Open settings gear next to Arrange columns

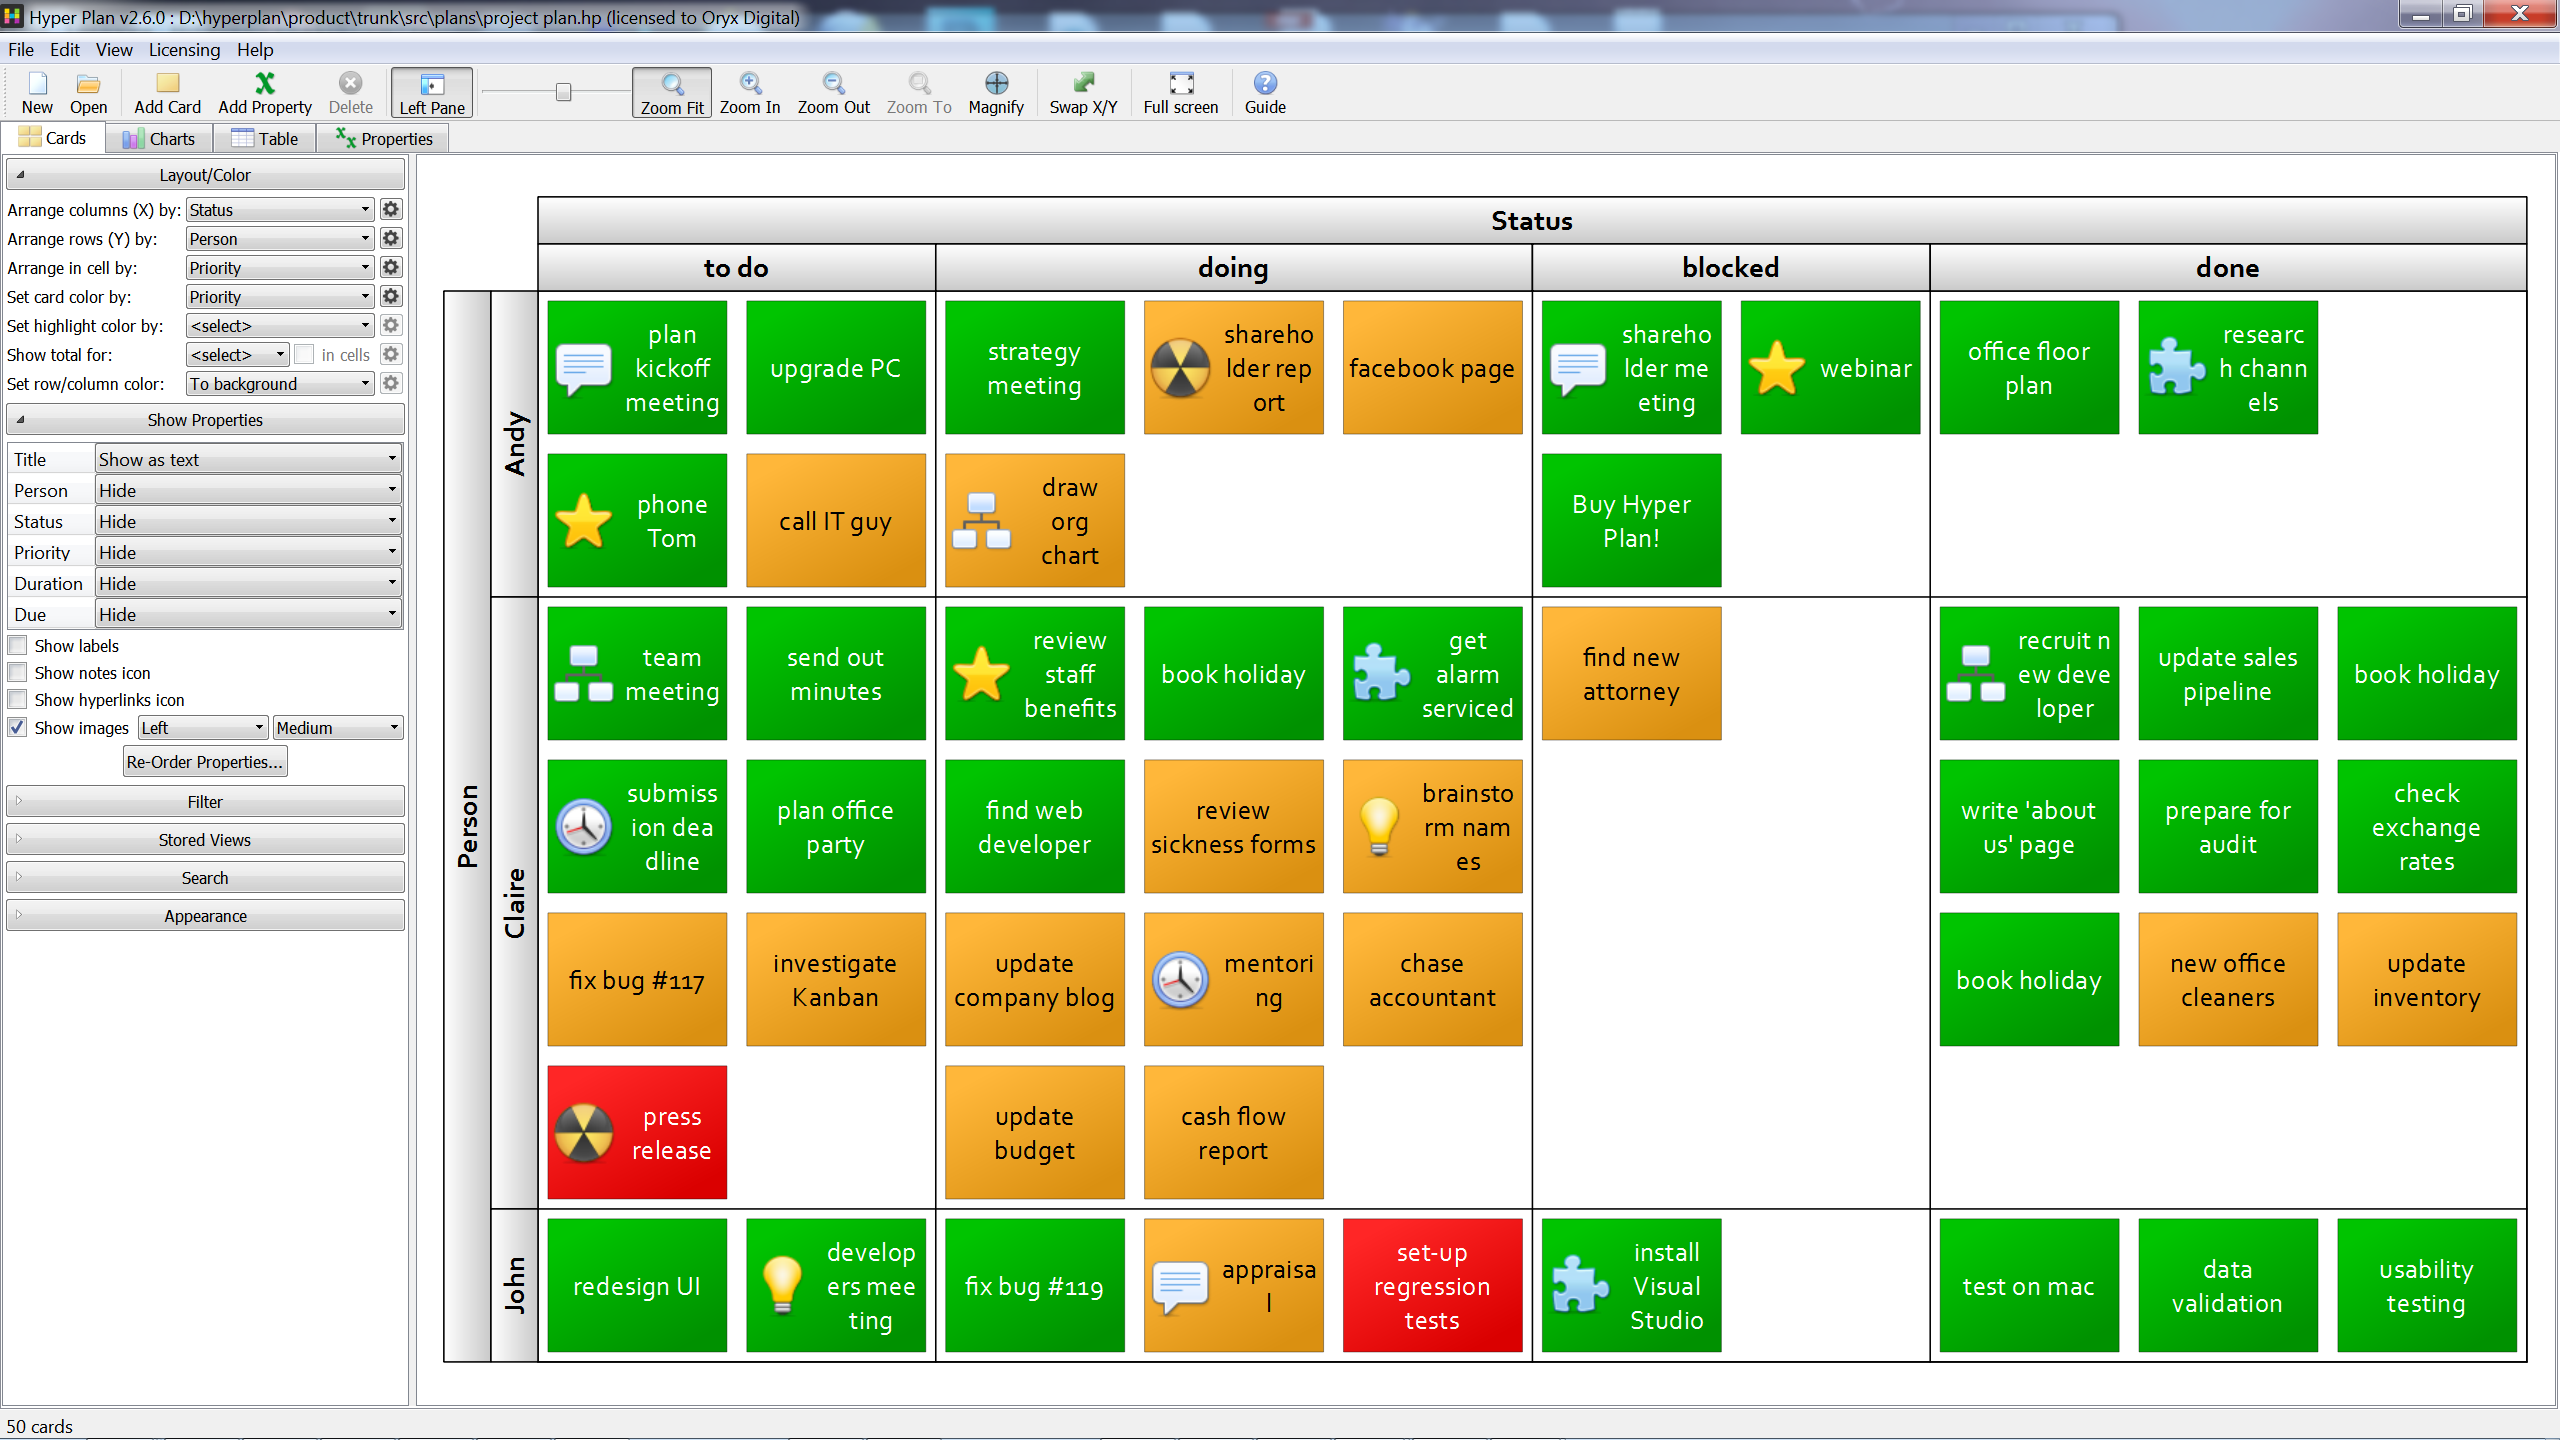(x=391, y=209)
